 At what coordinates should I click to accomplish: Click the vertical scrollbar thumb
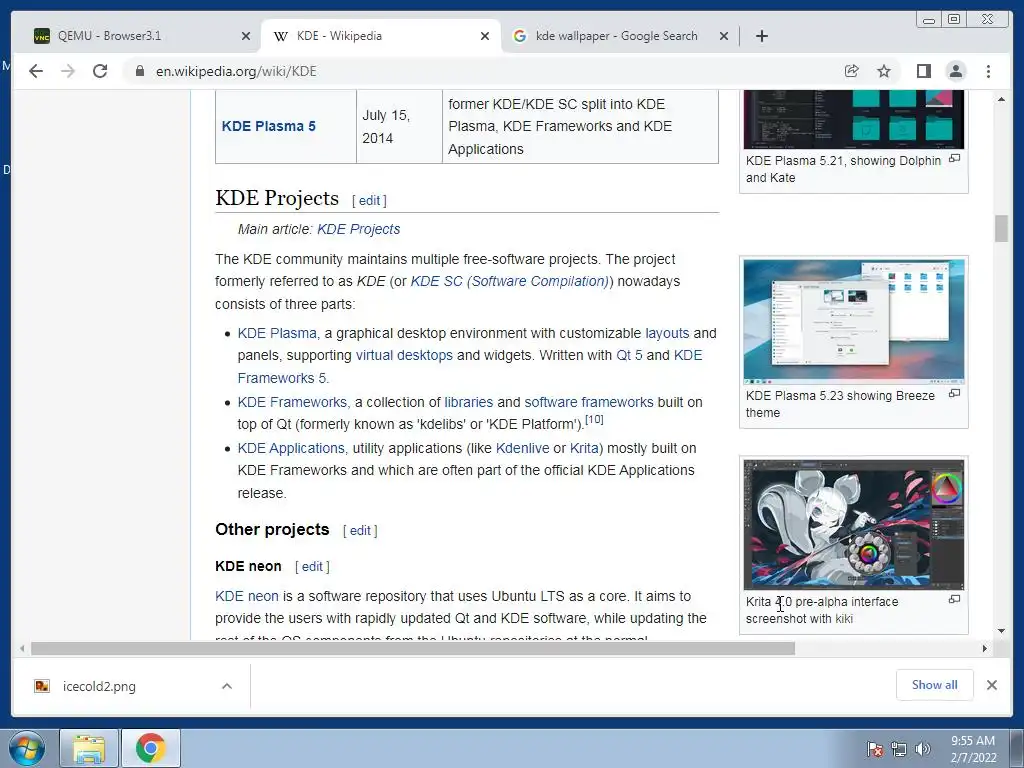[1001, 229]
